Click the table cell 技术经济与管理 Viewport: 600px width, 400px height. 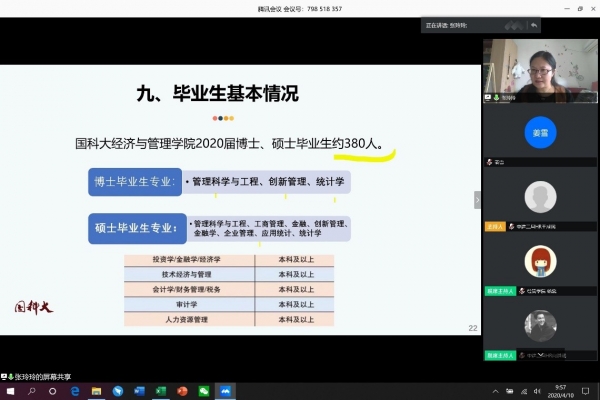tap(189, 274)
